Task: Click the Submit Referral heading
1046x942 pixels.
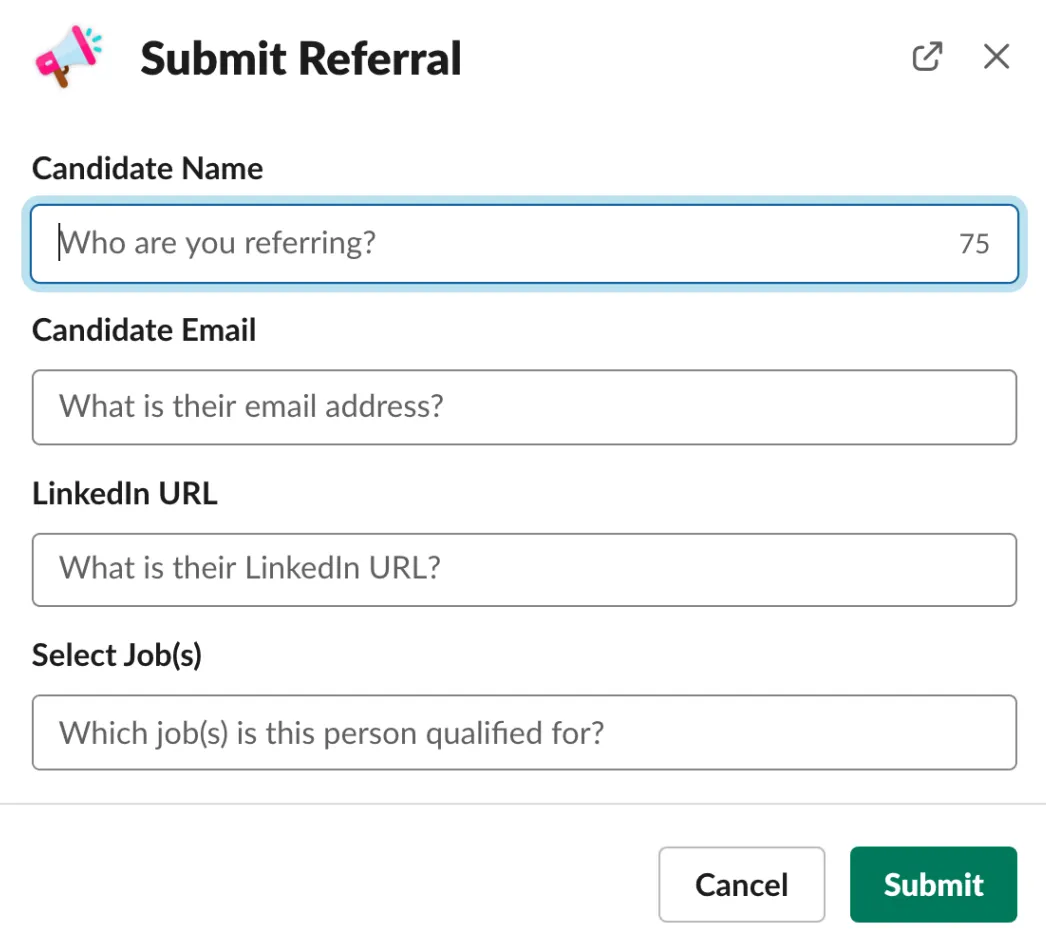Action: pyautogui.click(x=301, y=59)
